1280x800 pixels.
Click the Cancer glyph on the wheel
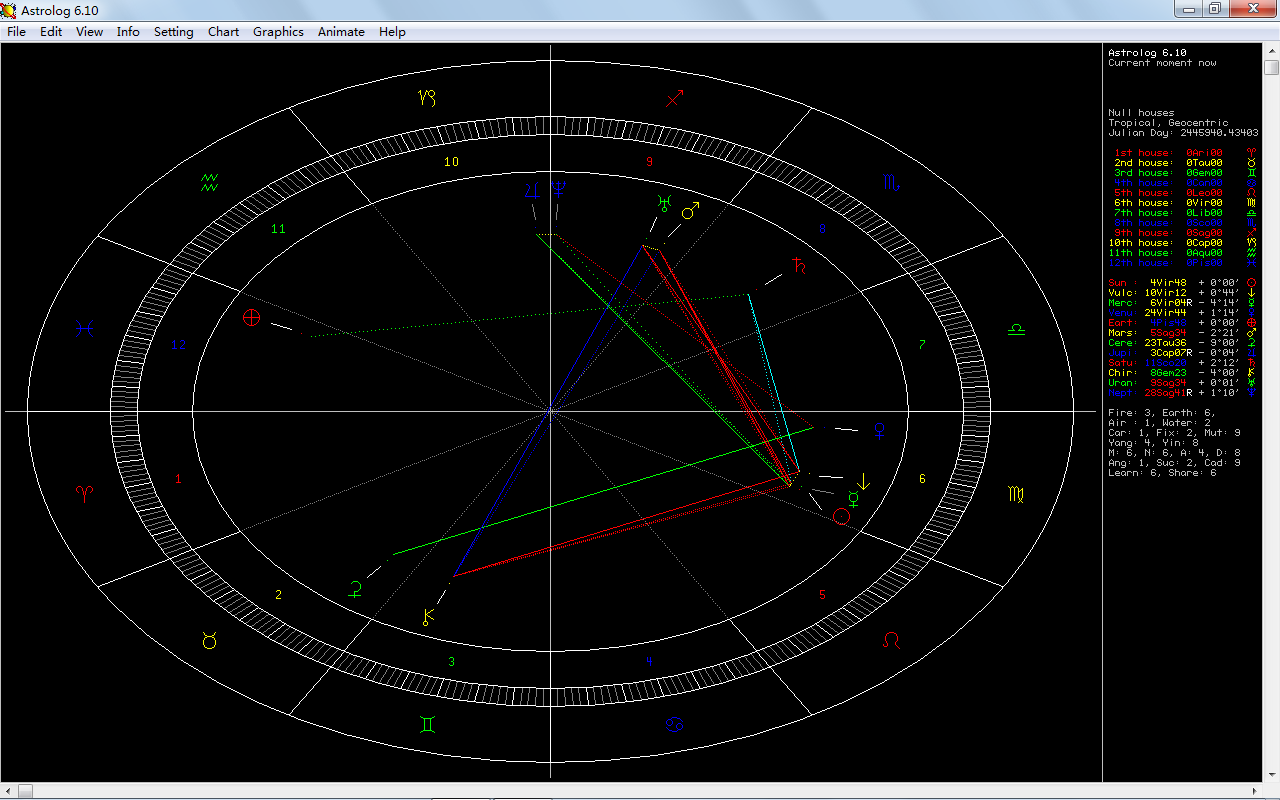pyautogui.click(x=674, y=723)
